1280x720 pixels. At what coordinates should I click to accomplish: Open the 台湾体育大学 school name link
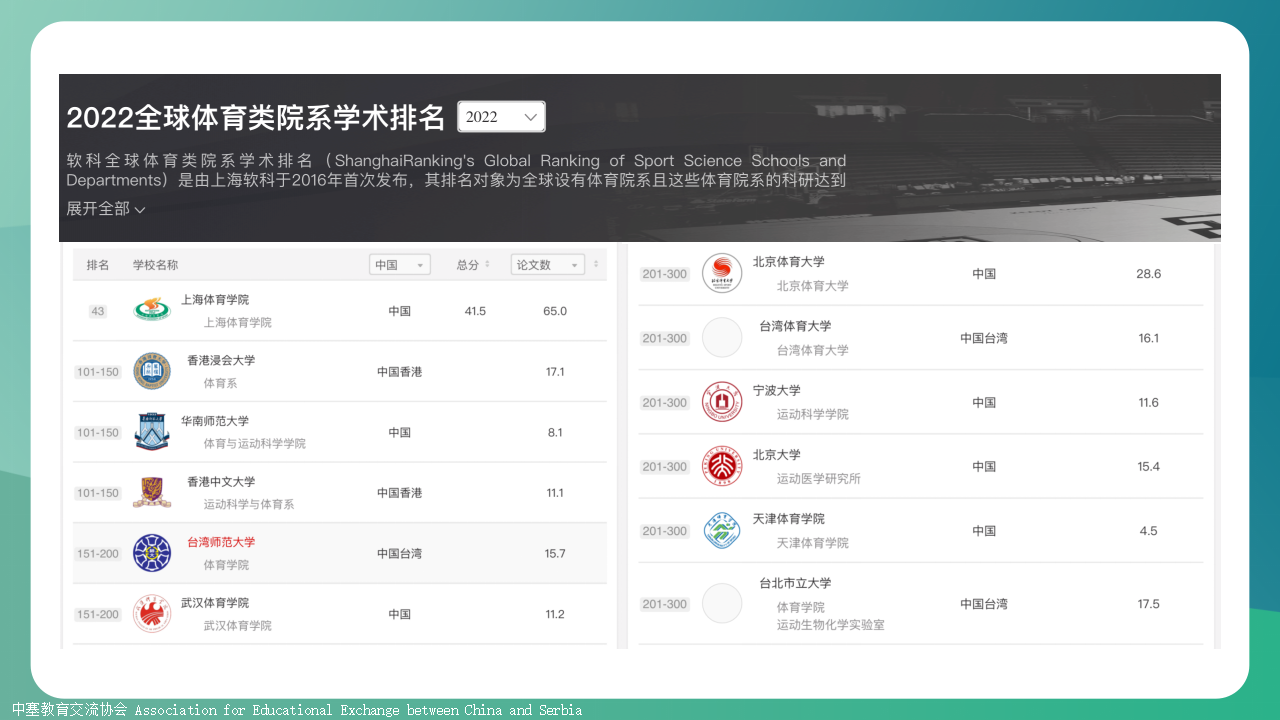[795, 326]
